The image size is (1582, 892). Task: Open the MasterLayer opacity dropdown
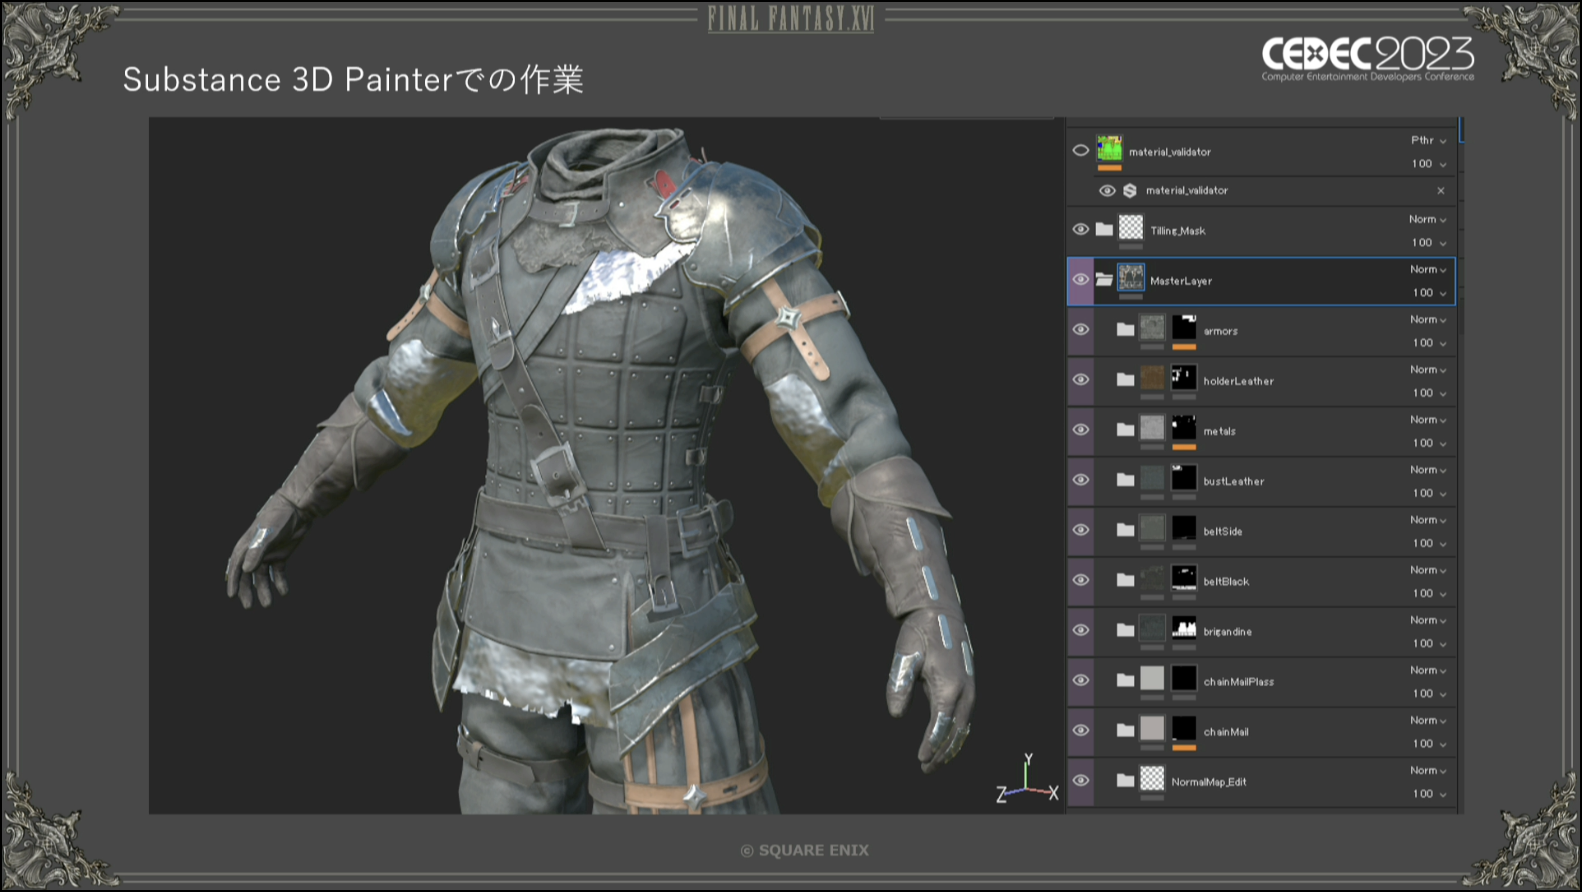(x=1429, y=293)
